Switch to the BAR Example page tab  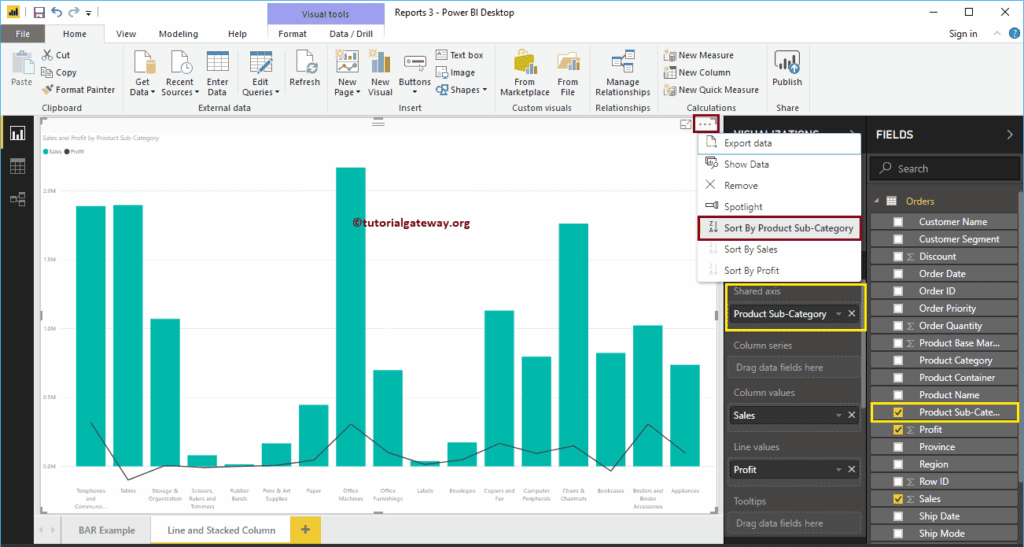(x=105, y=529)
